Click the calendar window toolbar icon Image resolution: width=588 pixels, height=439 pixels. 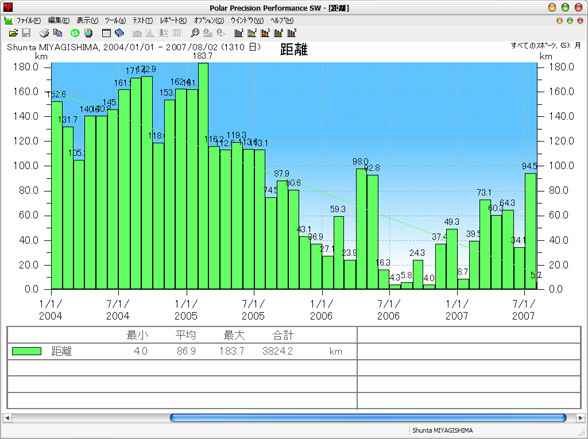(x=106, y=33)
